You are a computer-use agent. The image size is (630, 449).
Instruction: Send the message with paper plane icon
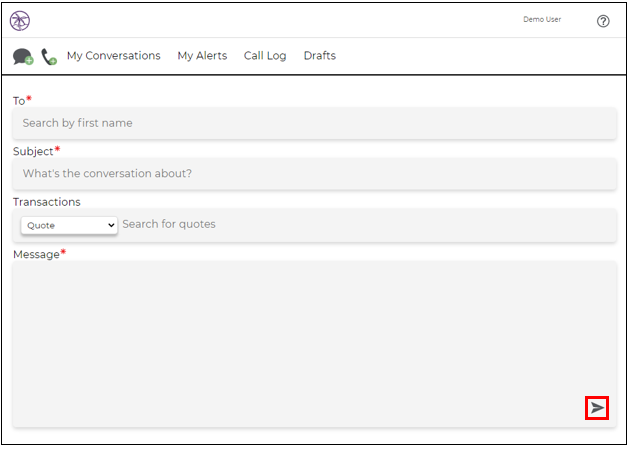point(597,408)
